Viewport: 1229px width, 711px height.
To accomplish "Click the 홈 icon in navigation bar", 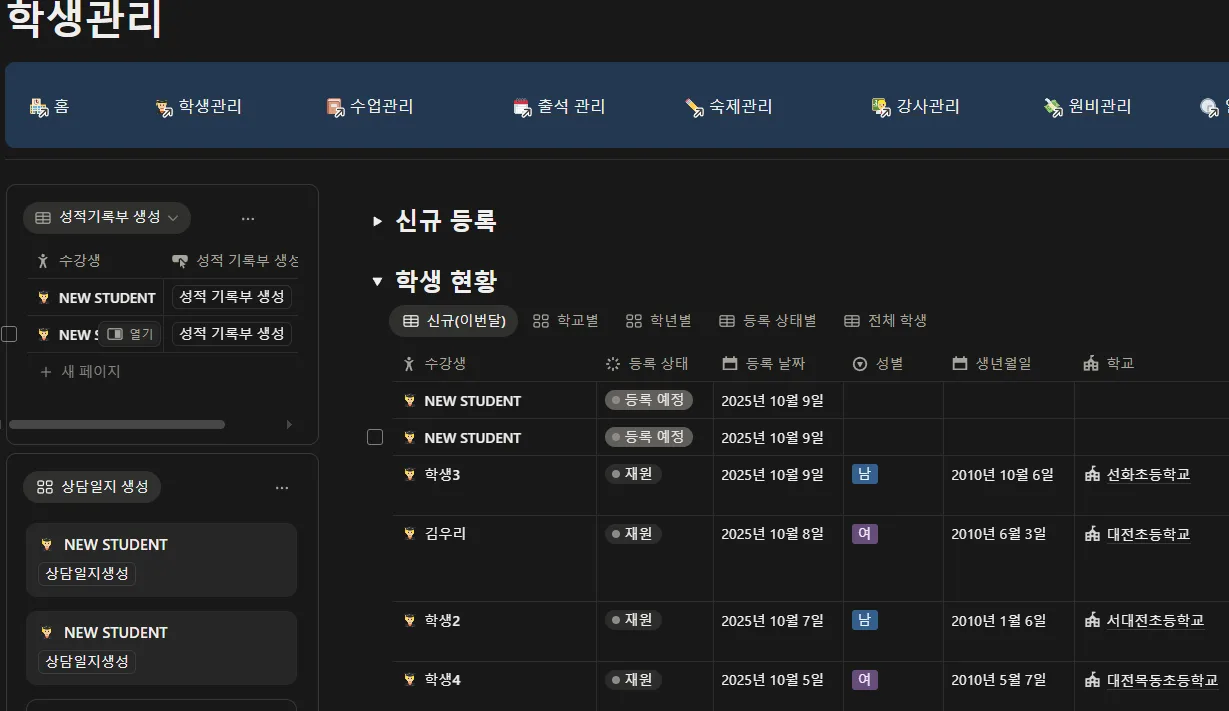I will pos(39,107).
